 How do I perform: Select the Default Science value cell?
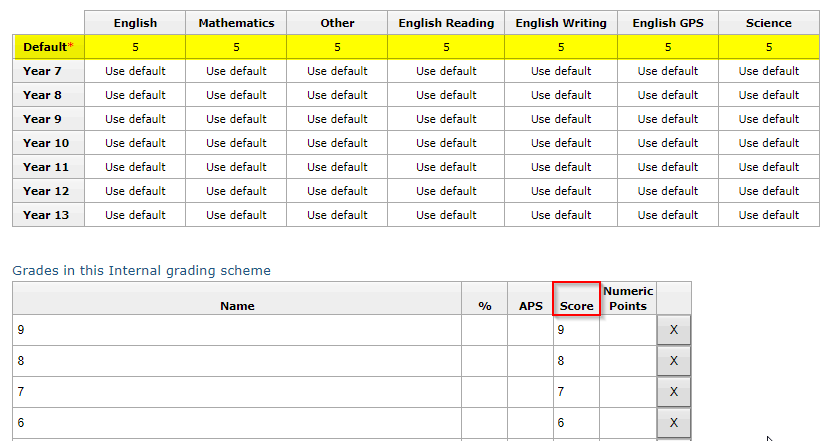click(x=769, y=47)
